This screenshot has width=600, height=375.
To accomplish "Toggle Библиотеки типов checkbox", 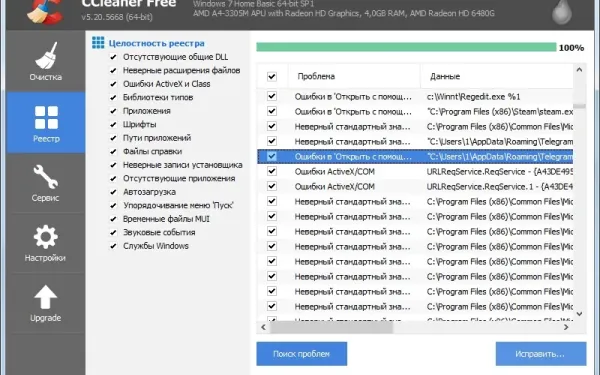I will [x=113, y=98].
